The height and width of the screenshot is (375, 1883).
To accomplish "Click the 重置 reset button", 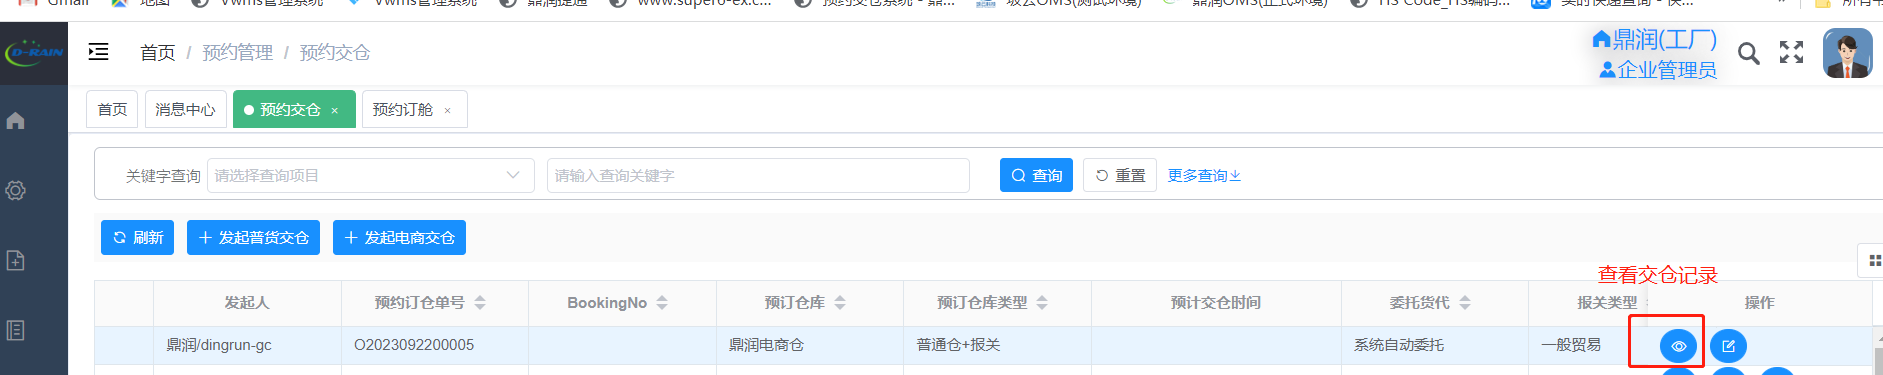I will pyautogui.click(x=1120, y=175).
